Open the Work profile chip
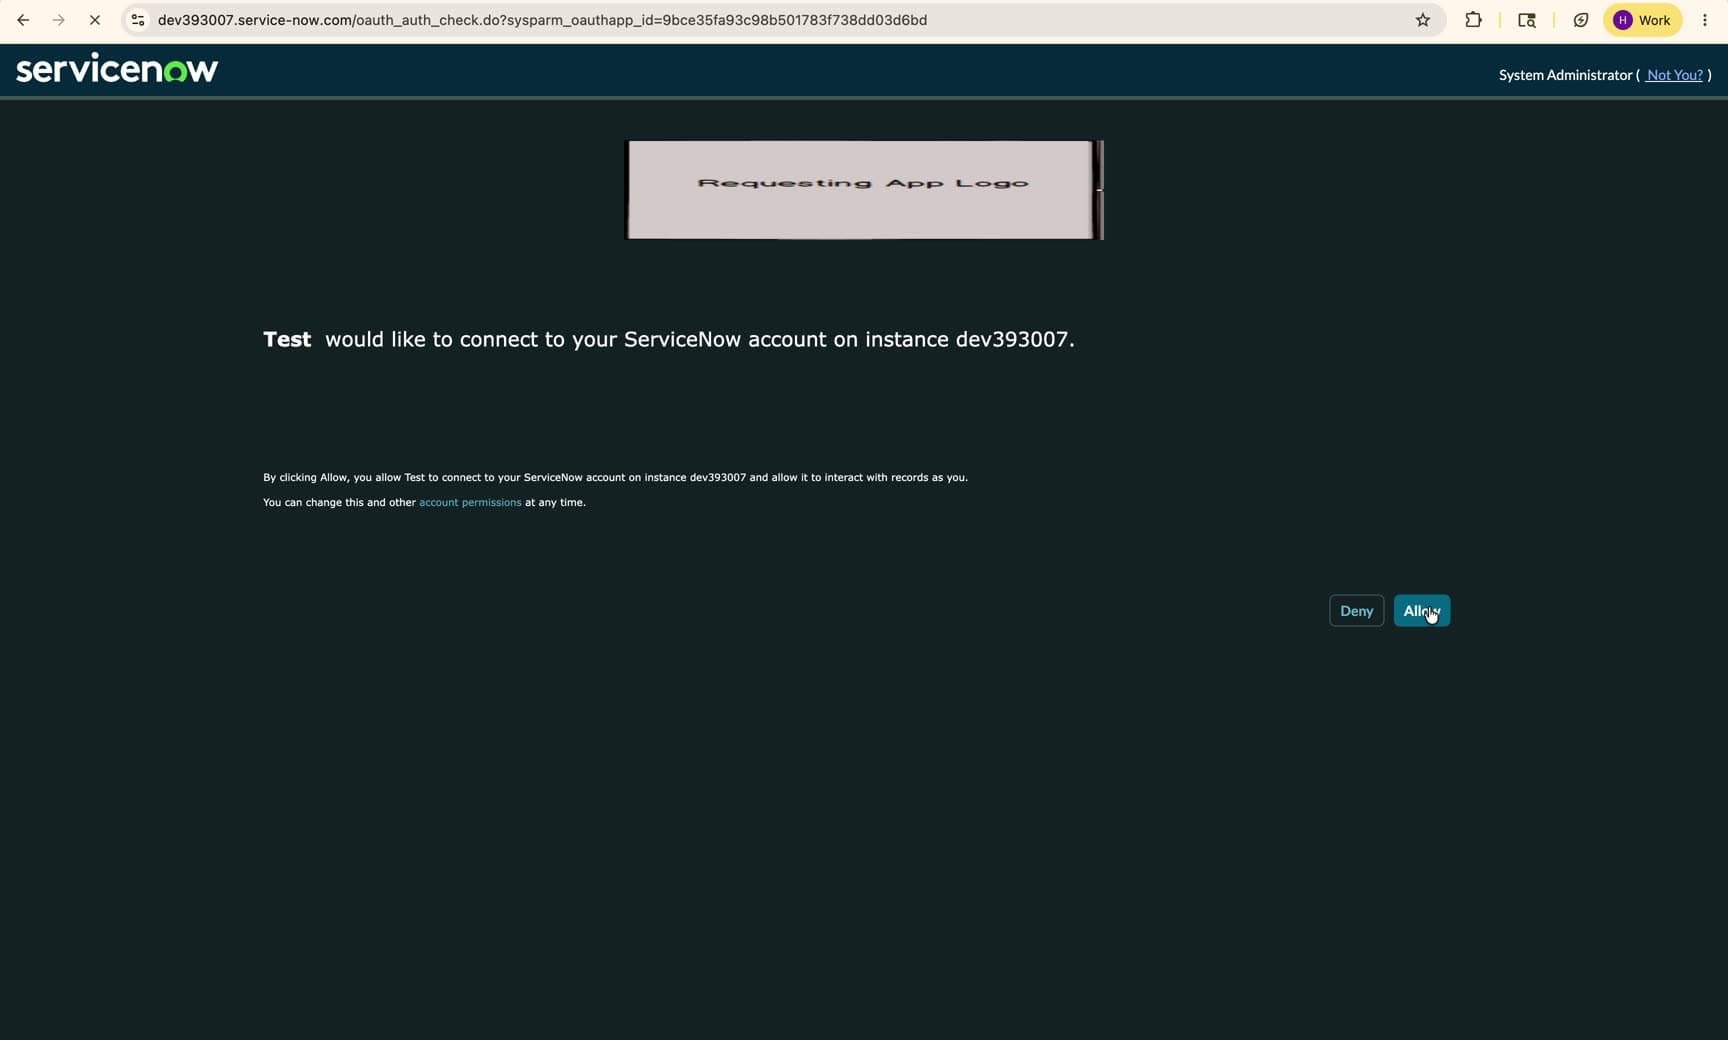 (x=1642, y=20)
